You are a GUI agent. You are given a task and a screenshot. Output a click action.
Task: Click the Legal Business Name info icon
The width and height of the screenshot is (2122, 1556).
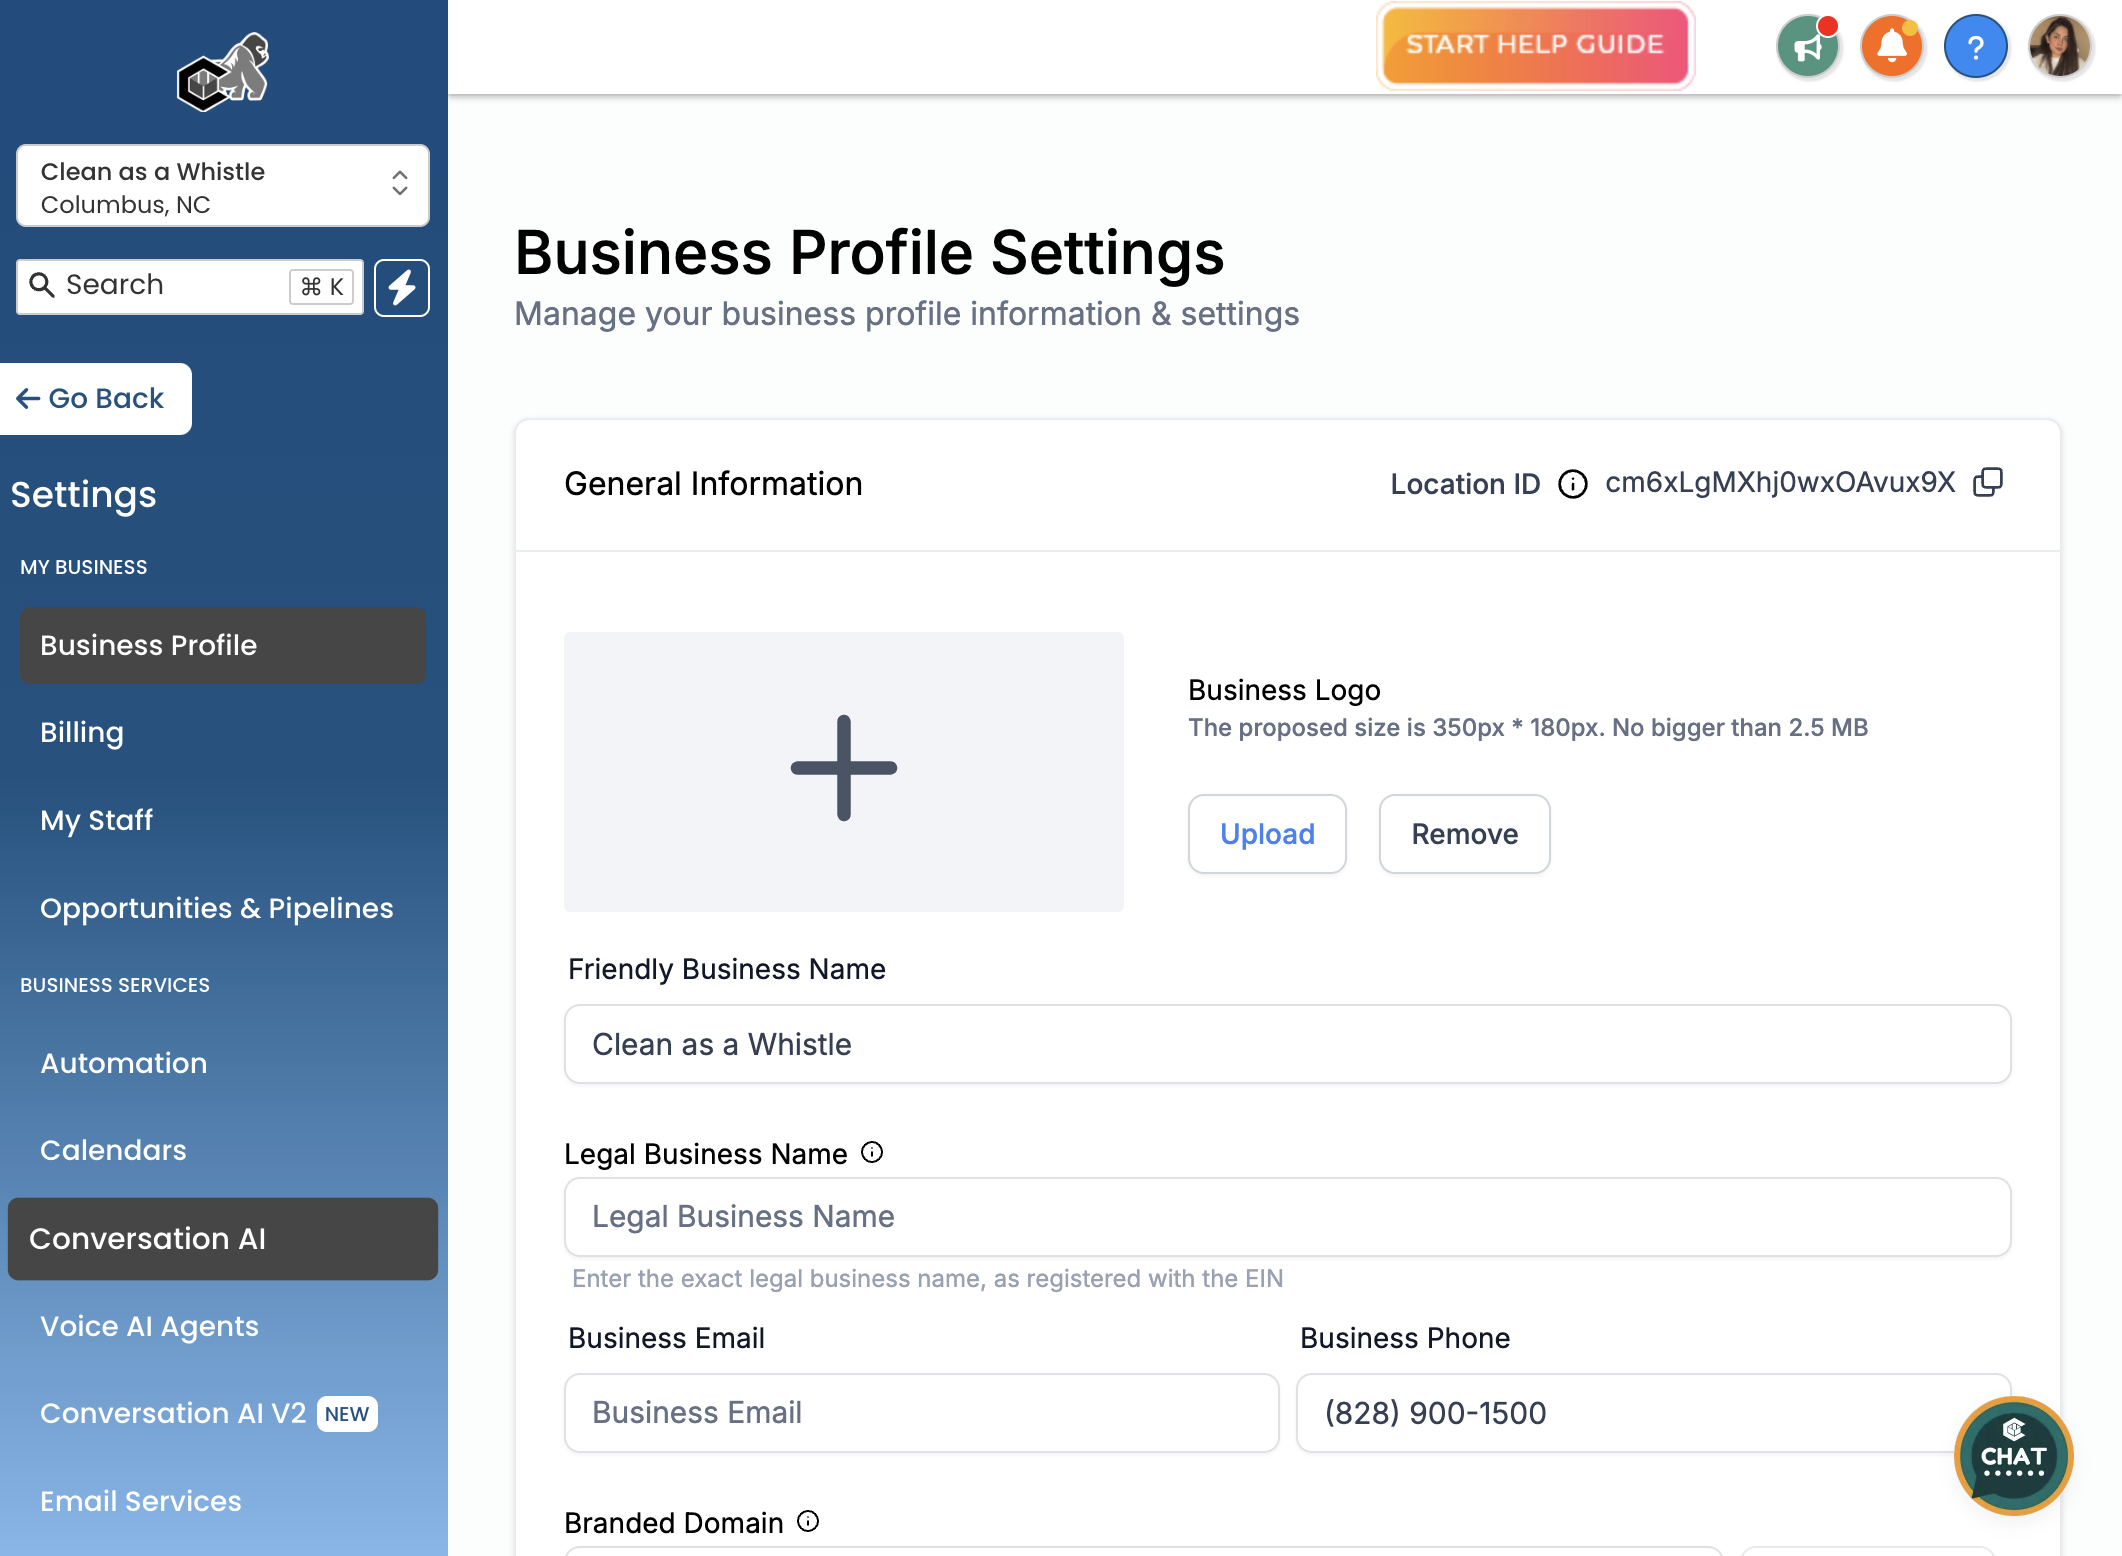872,1153
